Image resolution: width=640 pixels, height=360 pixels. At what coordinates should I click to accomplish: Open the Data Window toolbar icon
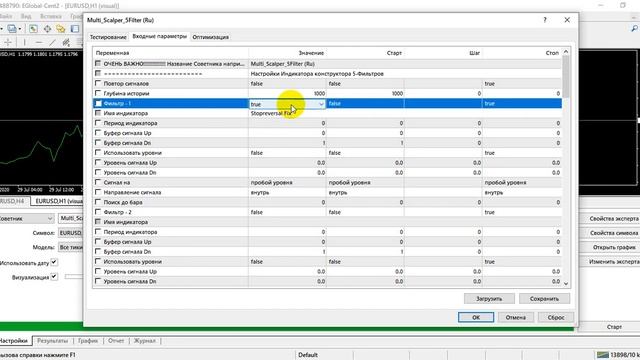pos(47,29)
